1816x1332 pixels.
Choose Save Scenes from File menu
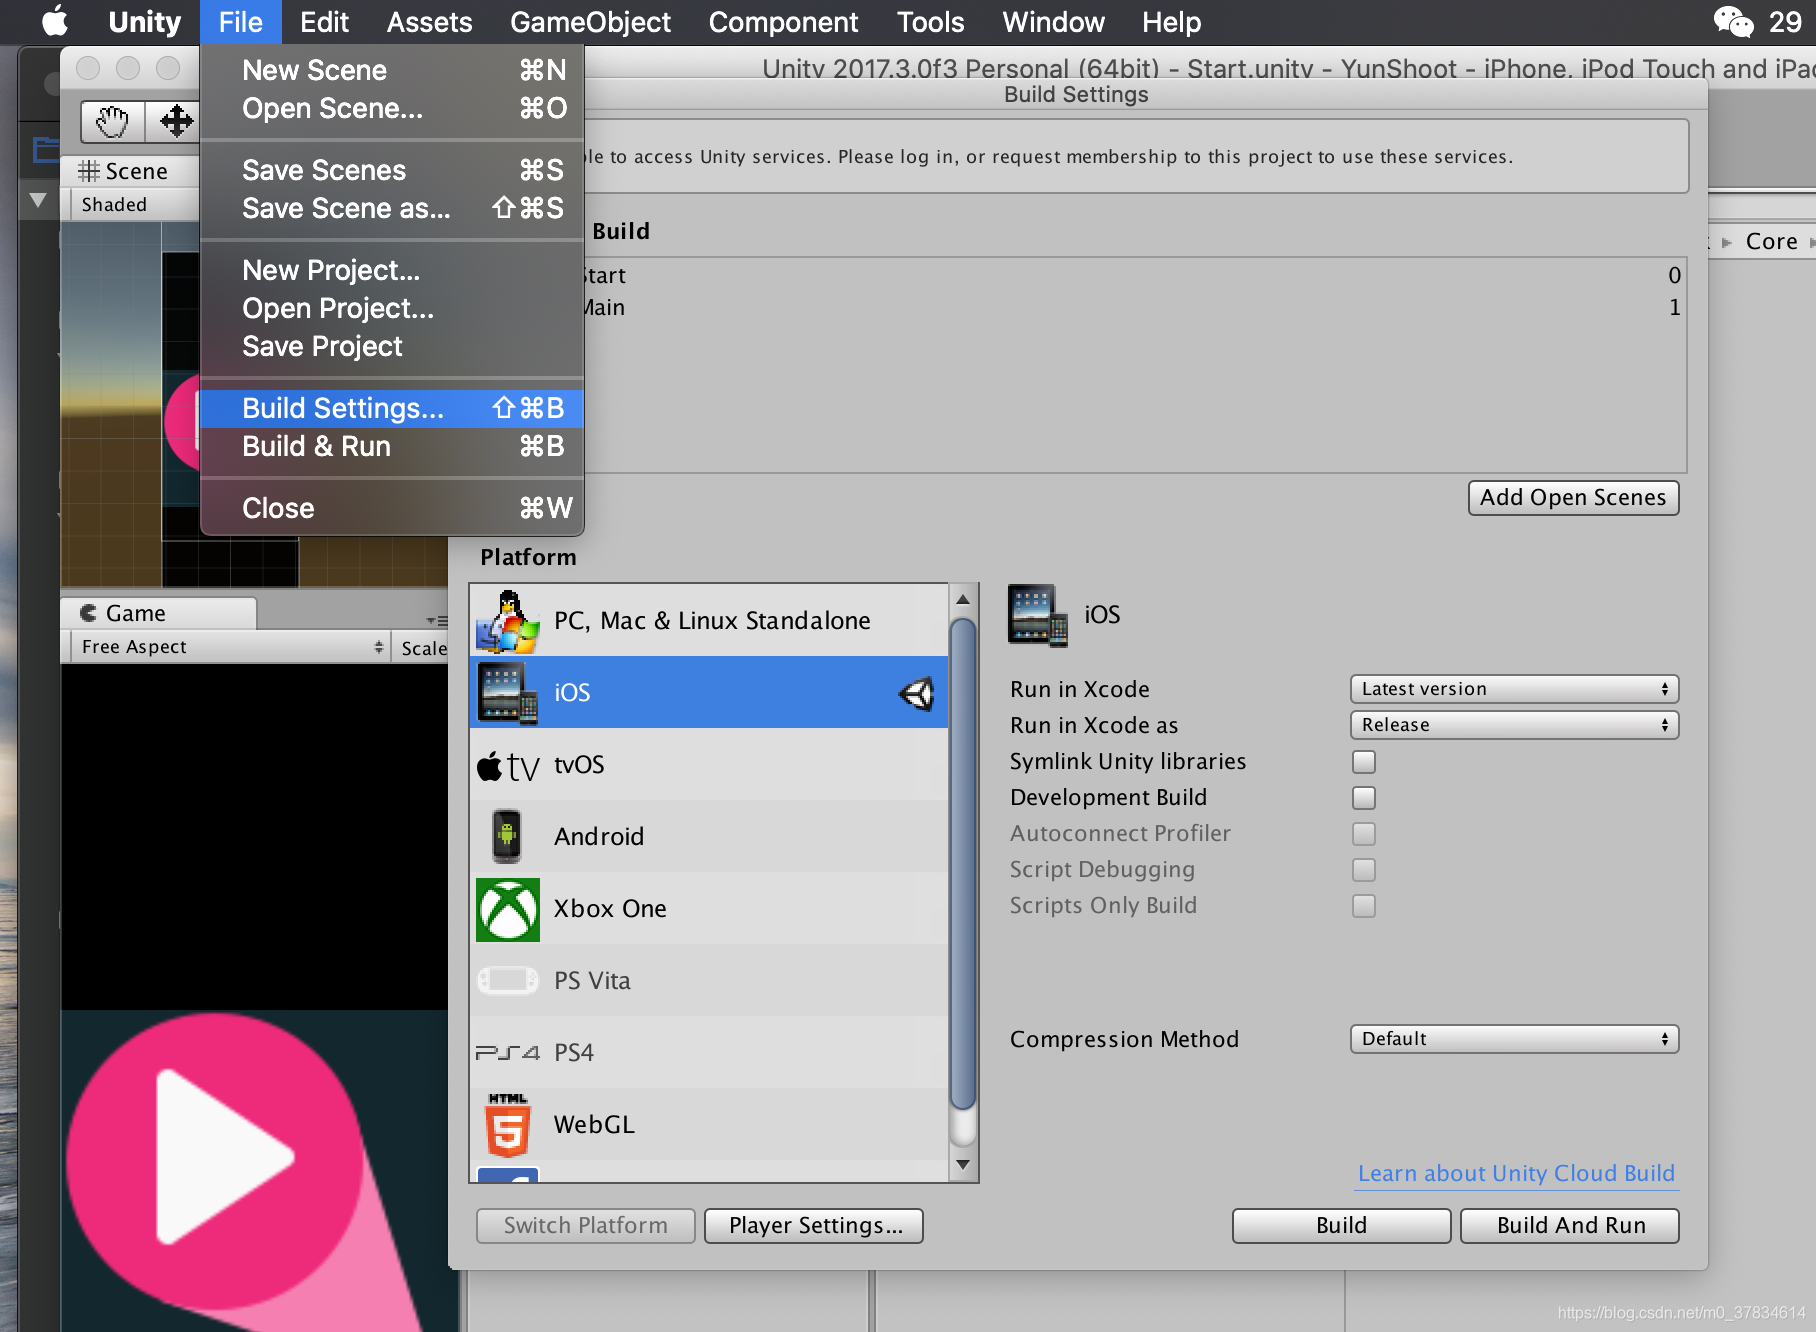(x=392, y=170)
